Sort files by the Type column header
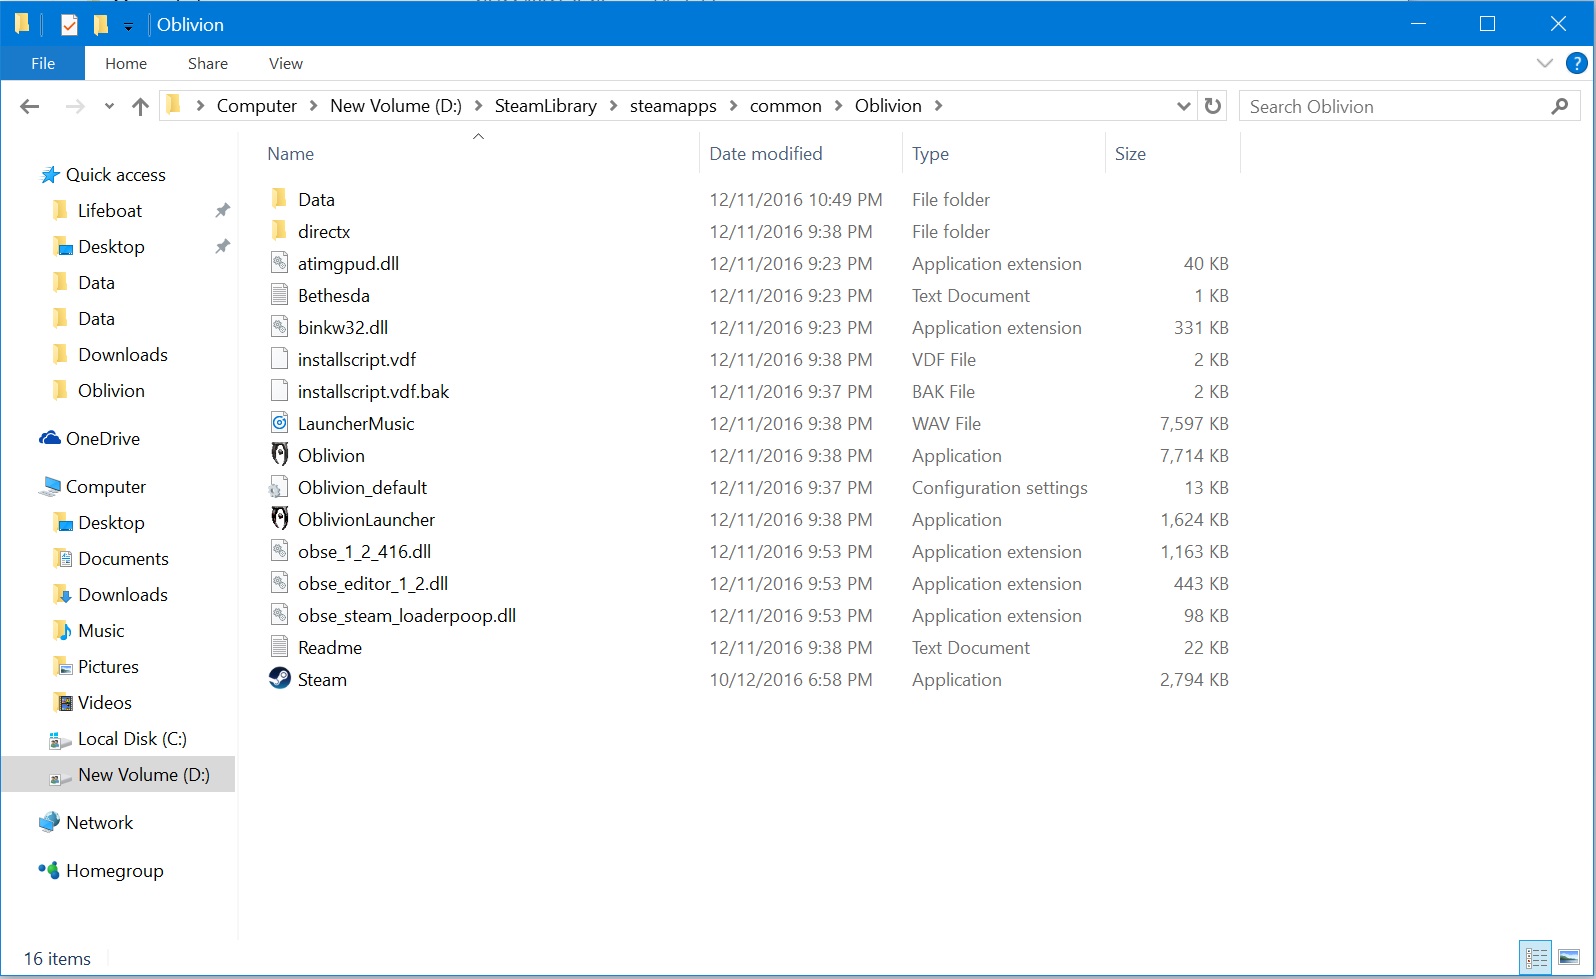The image size is (1596, 979). tap(930, 154)
